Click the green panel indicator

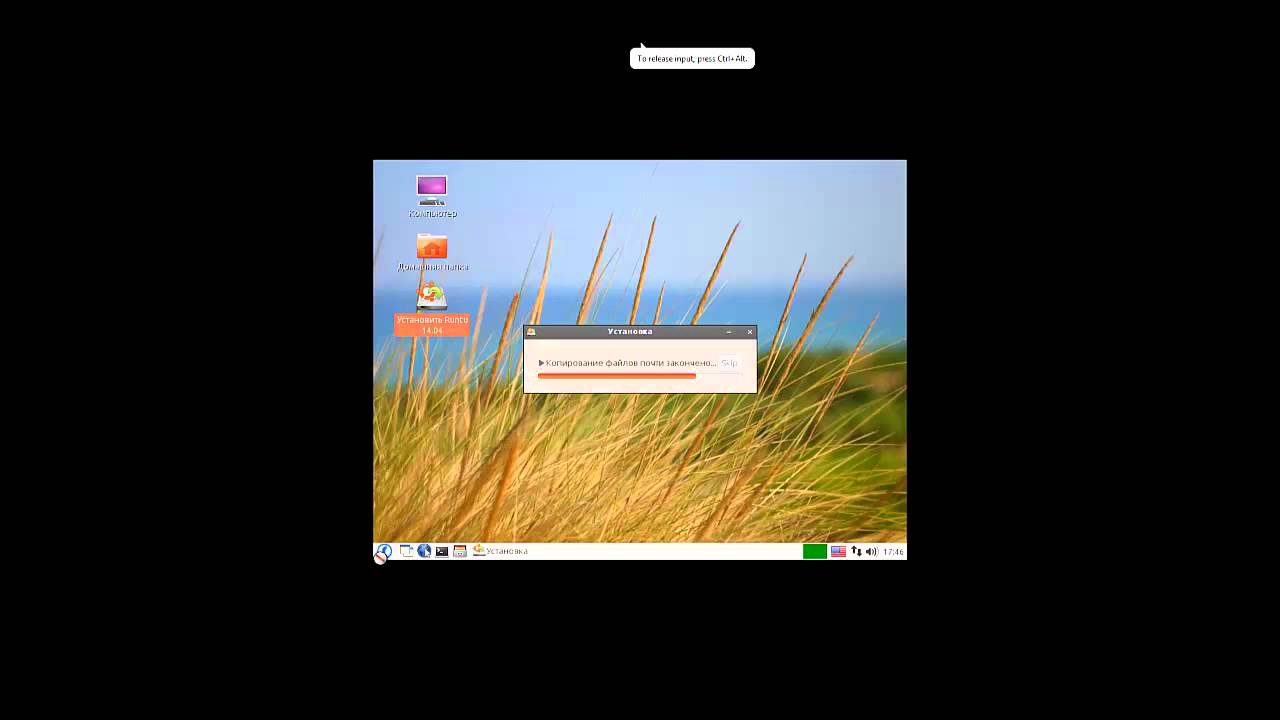(815, 551)
